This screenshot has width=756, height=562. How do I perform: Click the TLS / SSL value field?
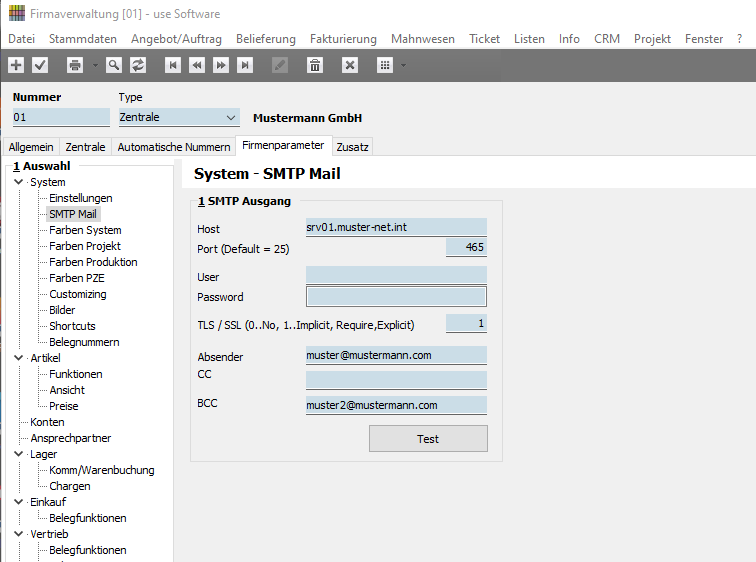pyautogui.click(x=466, y=323)
